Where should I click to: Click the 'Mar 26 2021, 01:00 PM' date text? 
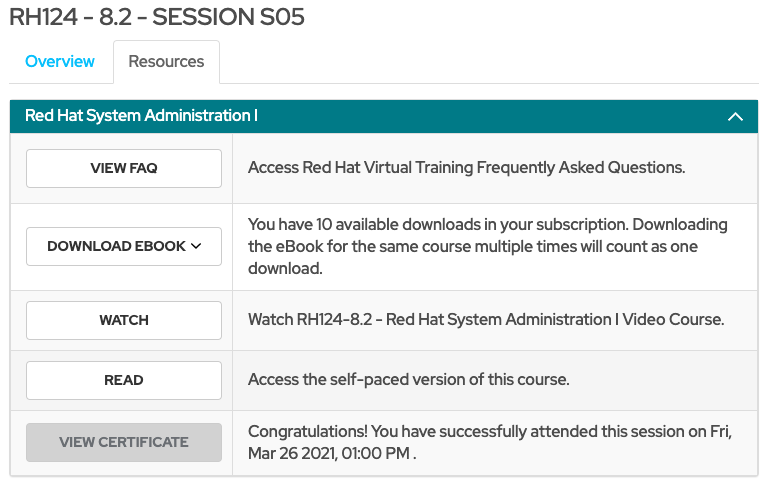pyautogui.click(x=330, y=453)
